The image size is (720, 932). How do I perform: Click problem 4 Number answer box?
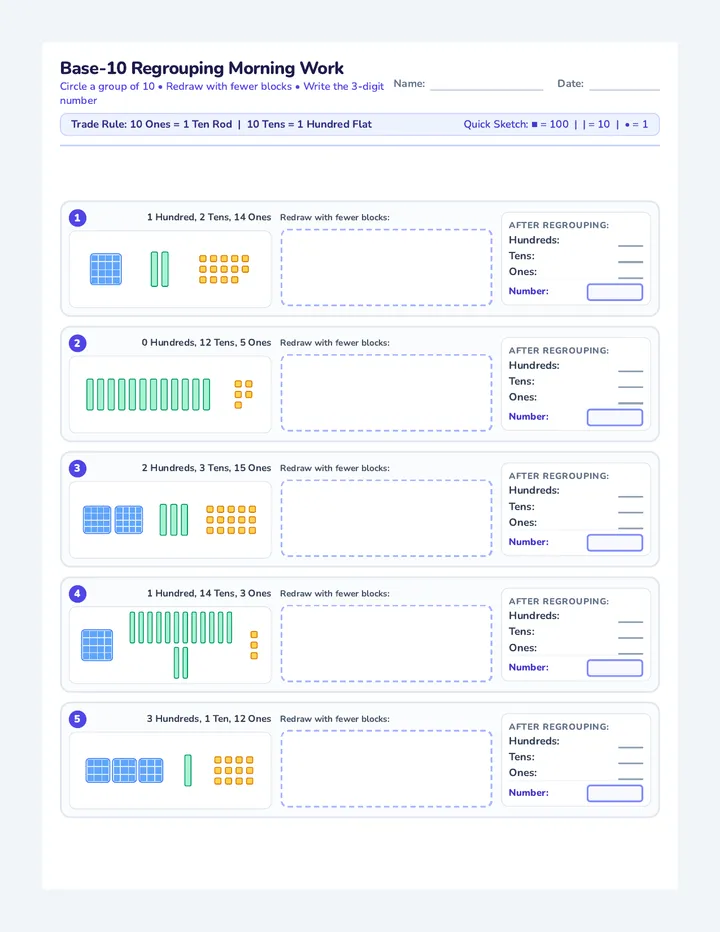click(x=615, y=668)
